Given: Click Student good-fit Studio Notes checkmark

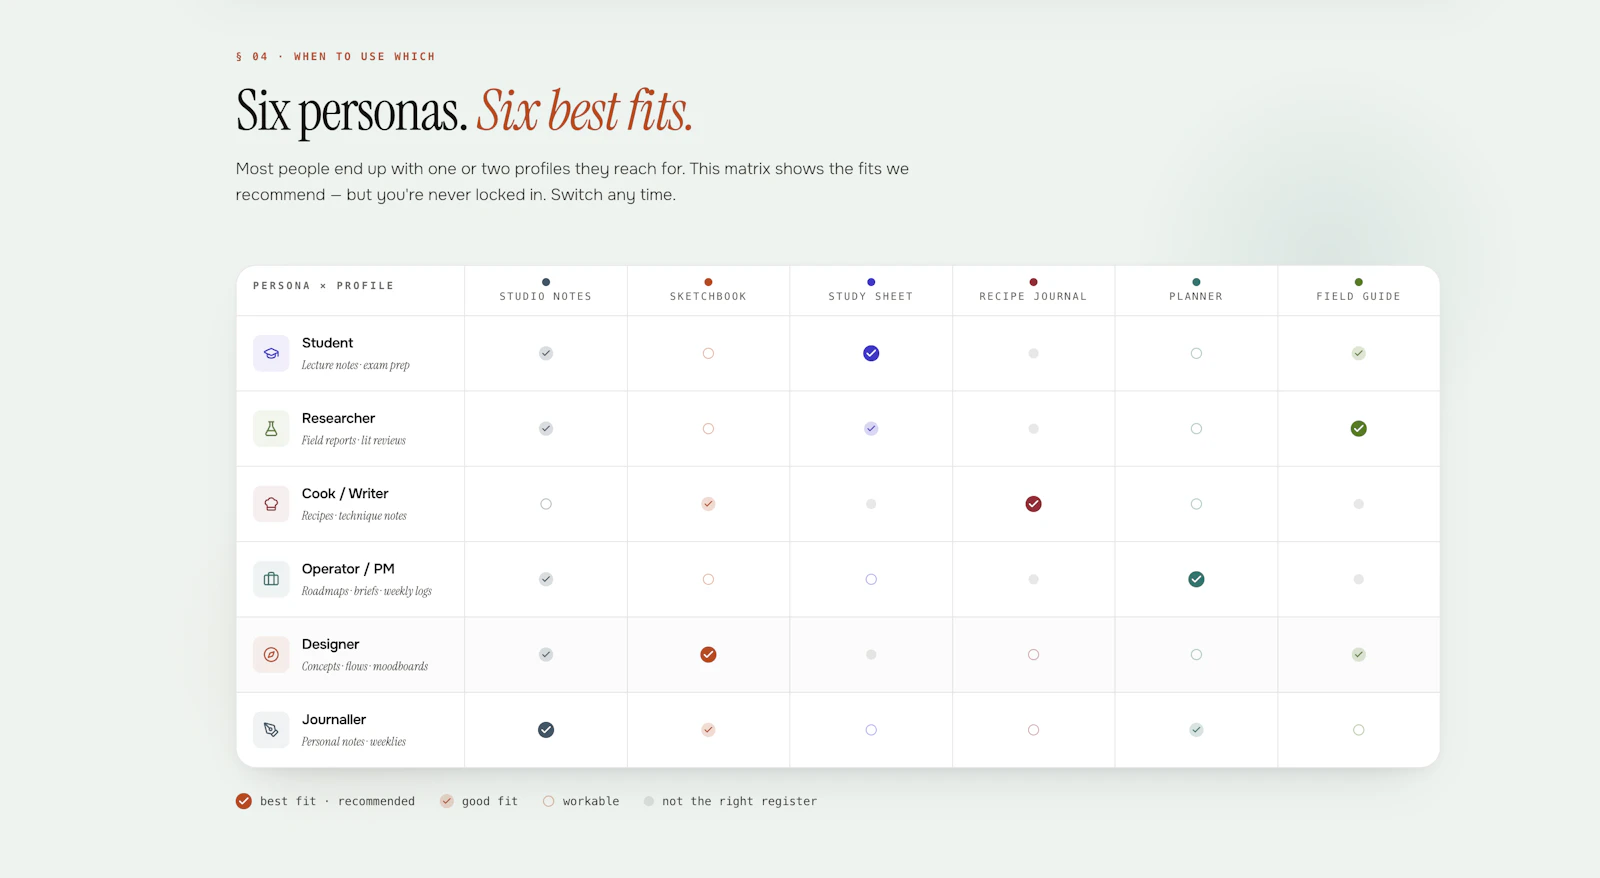Looking at the screenshot, I should tap(546, 353).
